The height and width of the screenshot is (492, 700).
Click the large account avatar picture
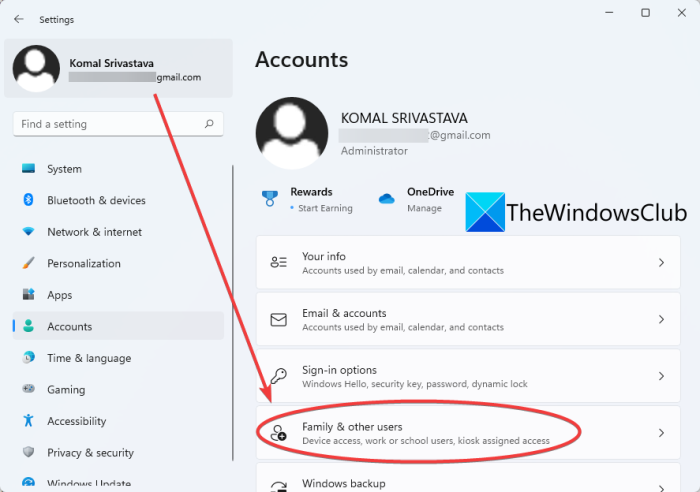292,133
